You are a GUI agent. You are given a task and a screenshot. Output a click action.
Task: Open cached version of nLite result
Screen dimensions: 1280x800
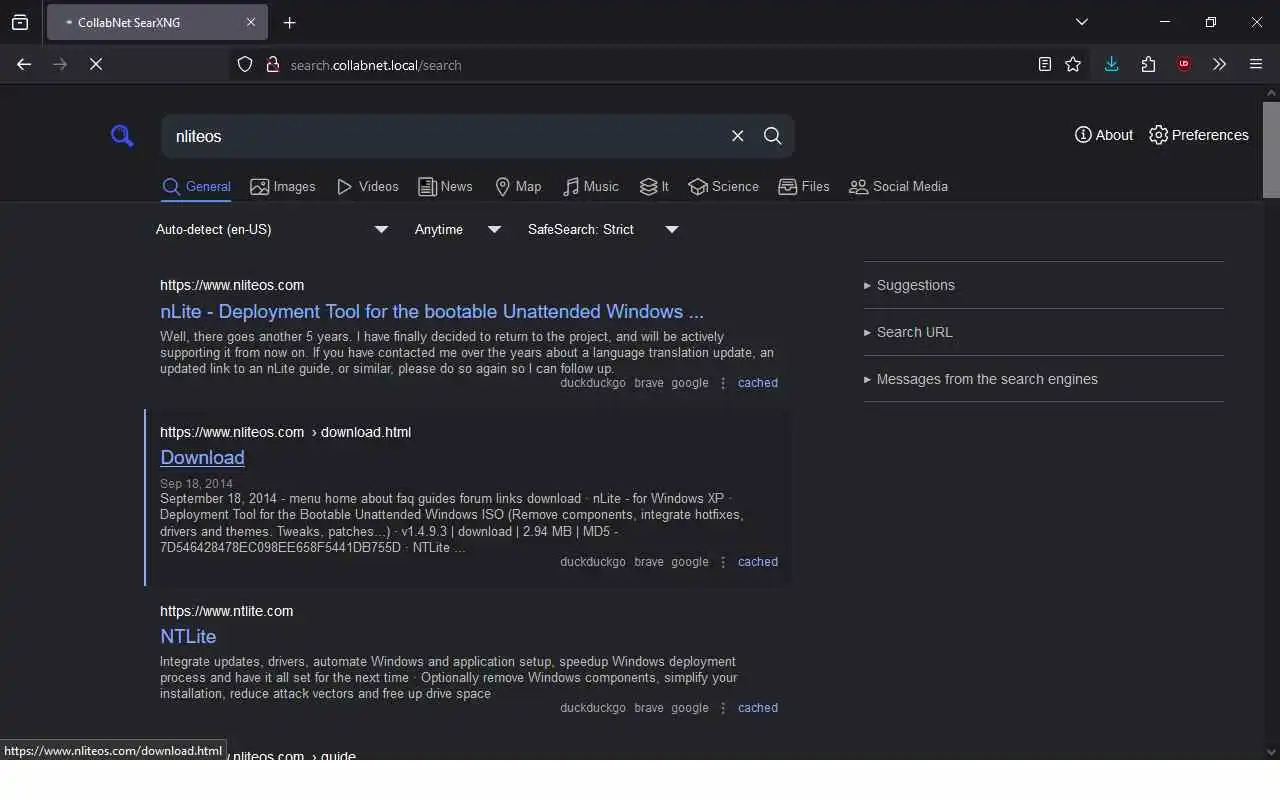tap(758, 383)
